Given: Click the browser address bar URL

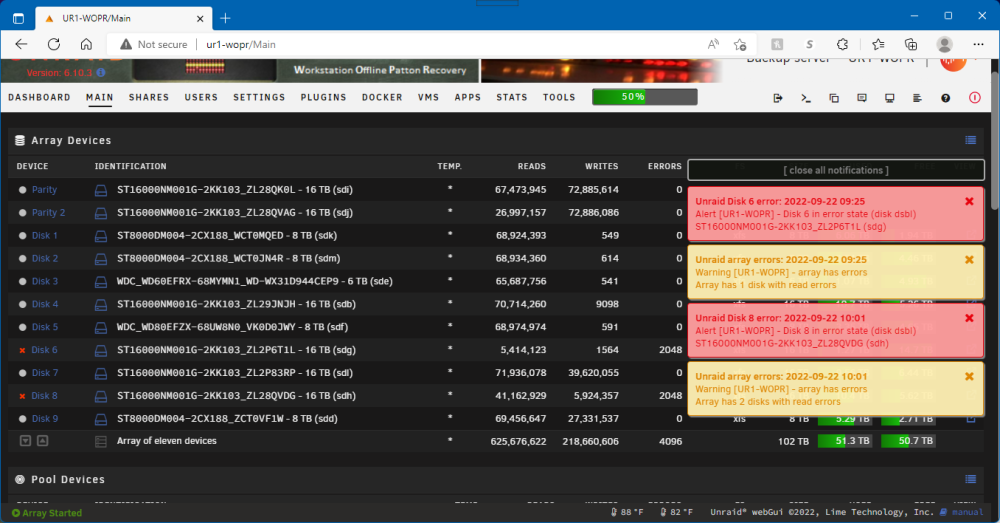Looking at the screenshot, I should 240,45.
